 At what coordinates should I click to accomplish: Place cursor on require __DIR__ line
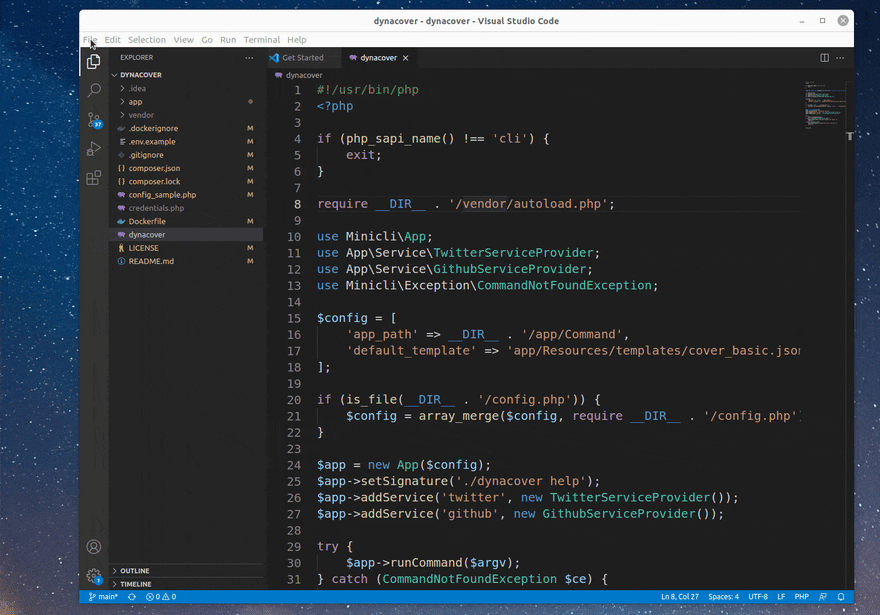[x=466, y=204]
